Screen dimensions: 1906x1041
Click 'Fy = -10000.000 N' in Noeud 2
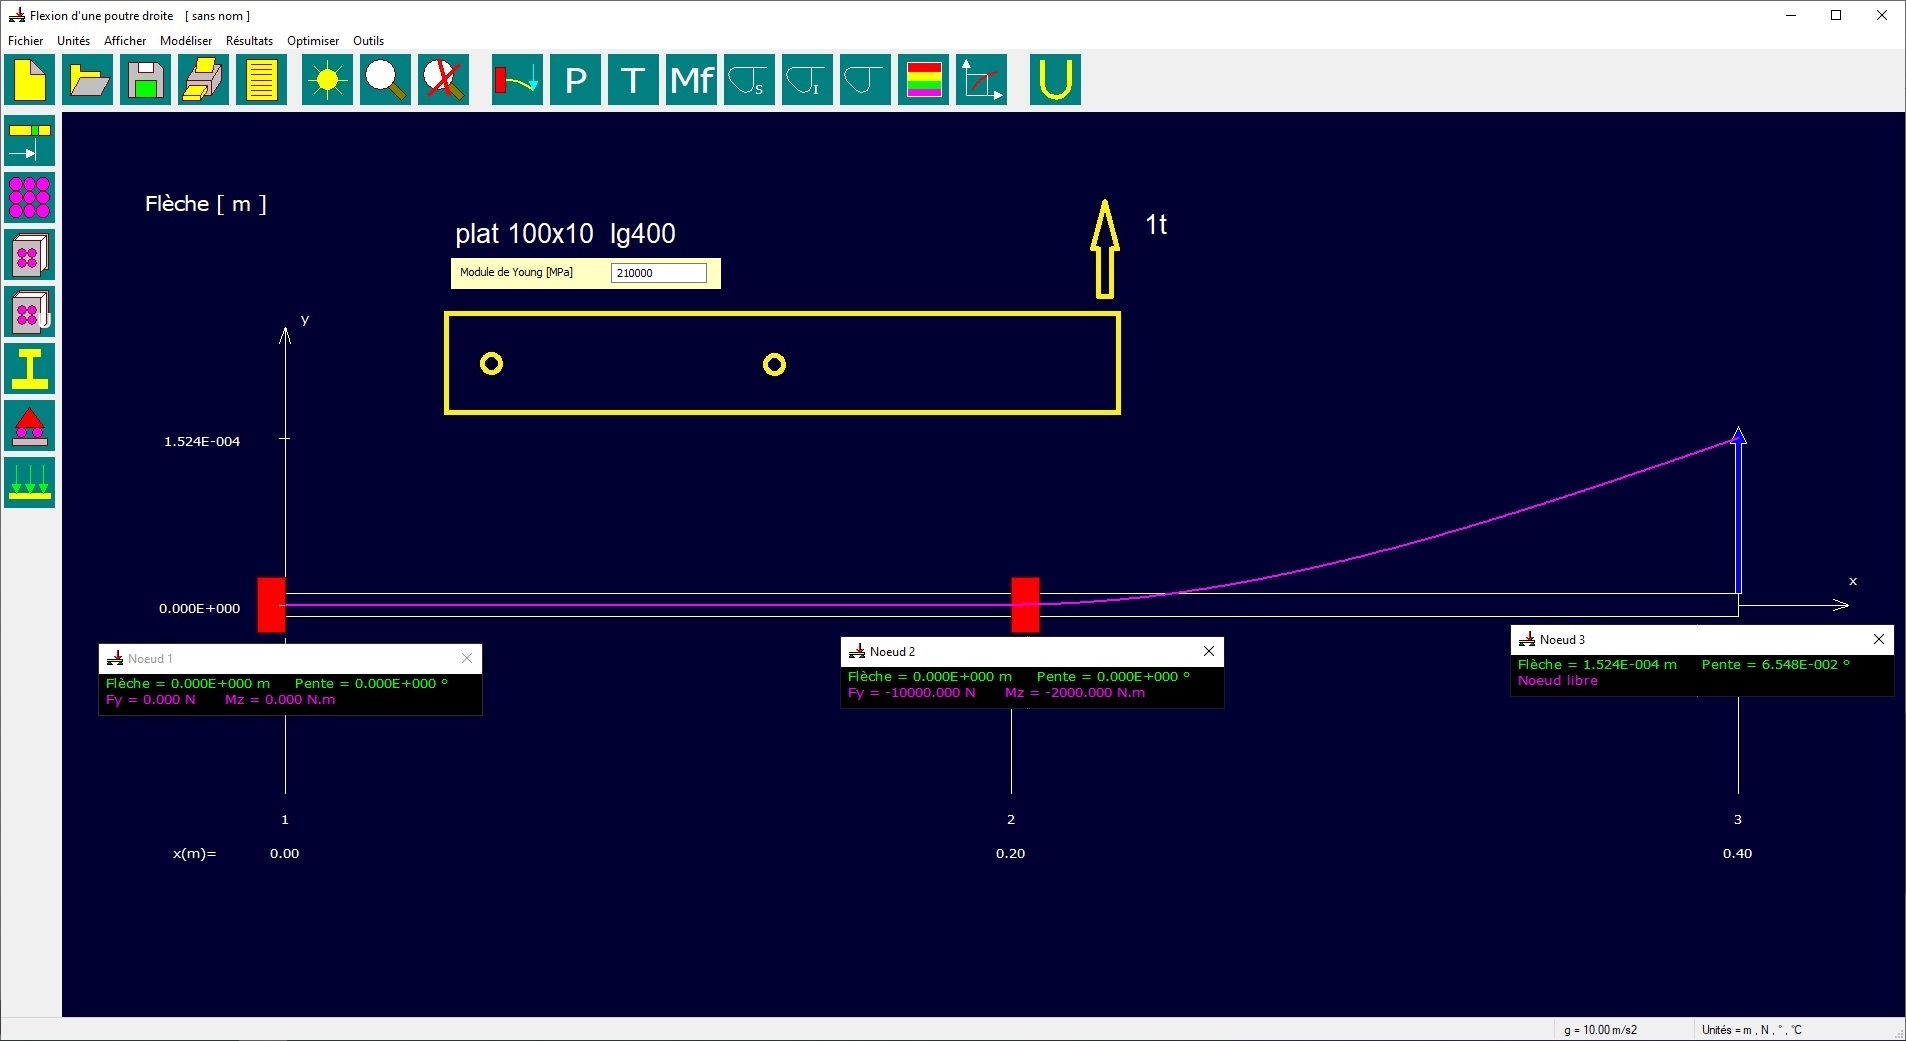click(x=911, y=692)
